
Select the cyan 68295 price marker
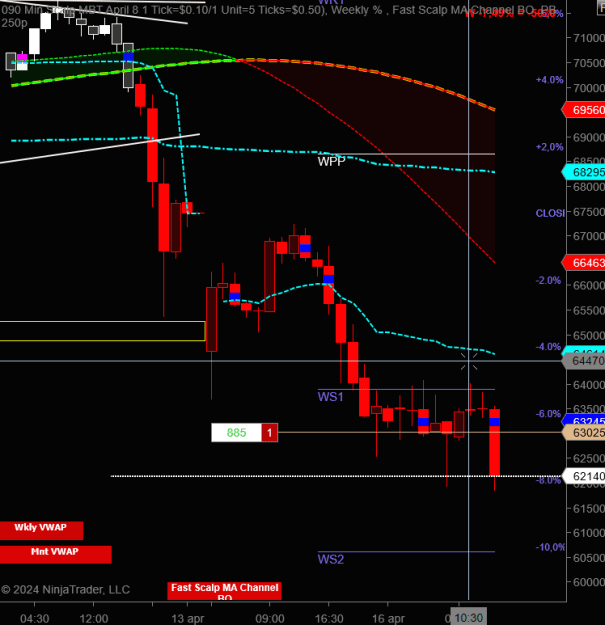[x=584, y=172]
